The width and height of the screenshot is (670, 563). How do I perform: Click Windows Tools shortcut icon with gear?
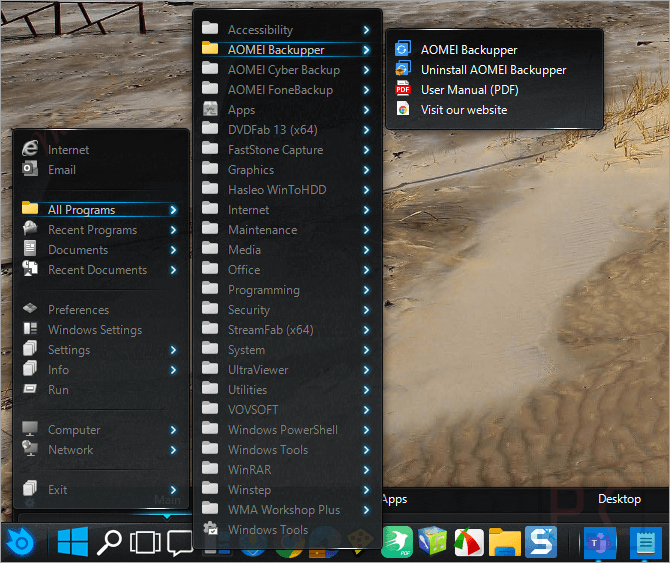click(210, 528)
